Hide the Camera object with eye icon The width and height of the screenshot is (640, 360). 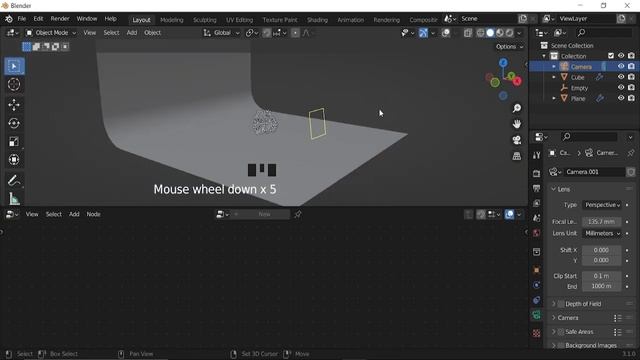621,66
